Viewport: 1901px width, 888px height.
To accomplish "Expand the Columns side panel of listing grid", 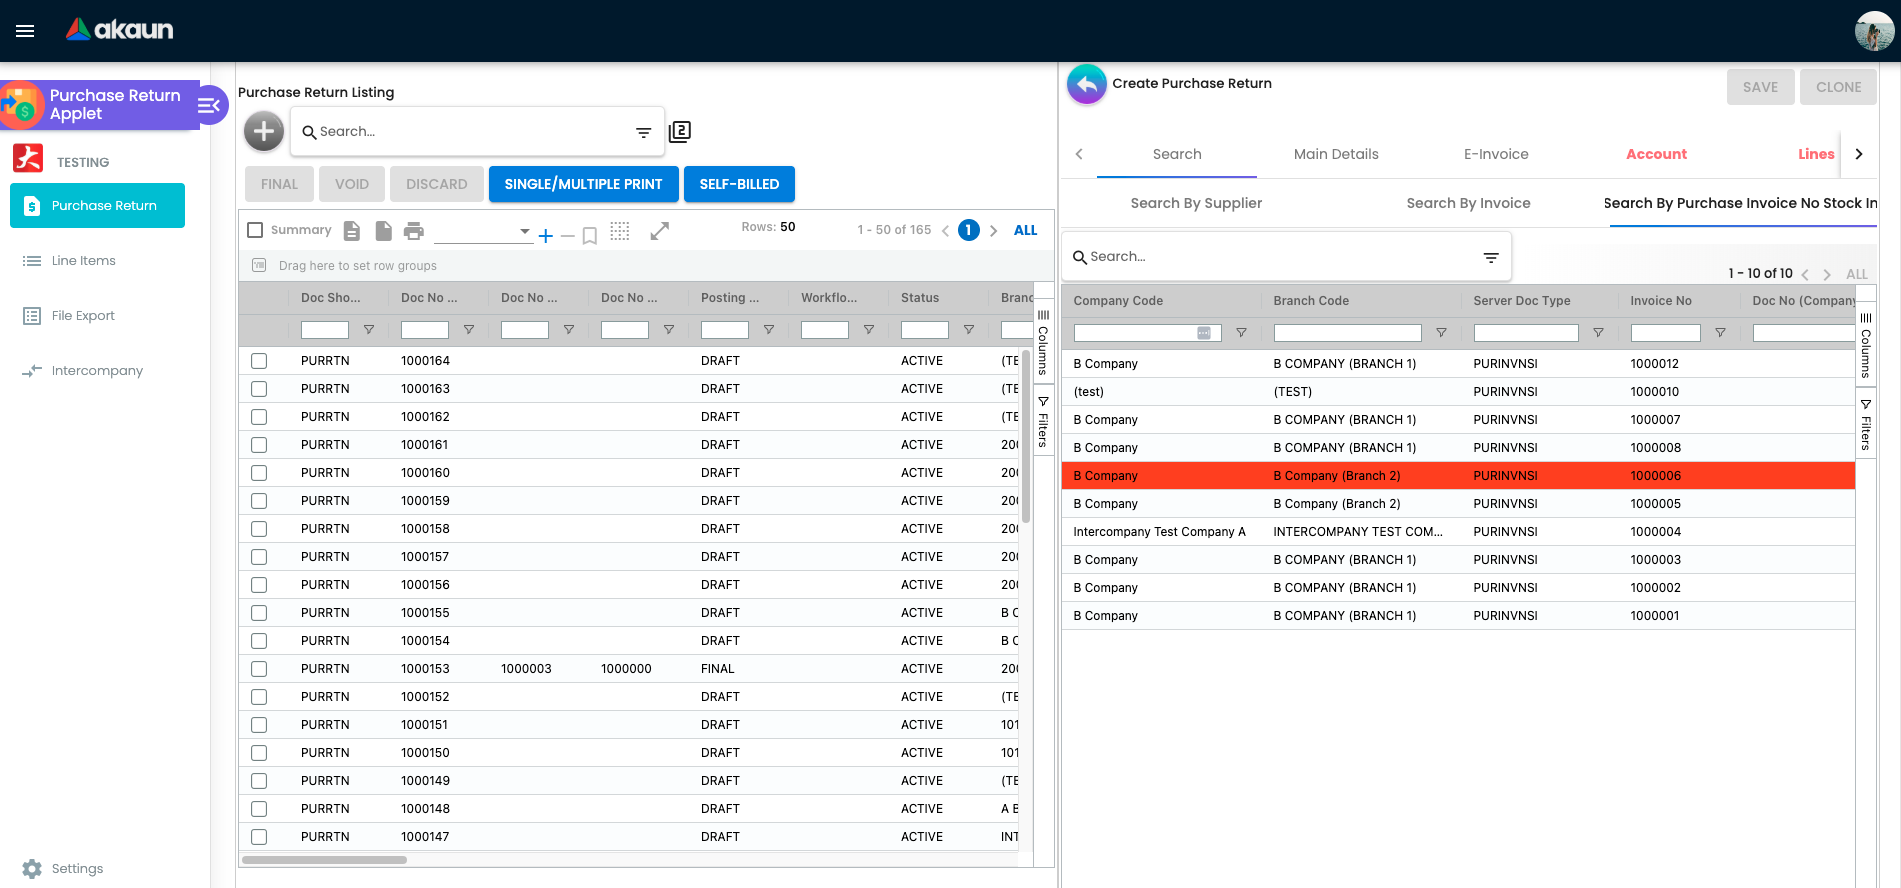I will click(x=1043, y=343).
